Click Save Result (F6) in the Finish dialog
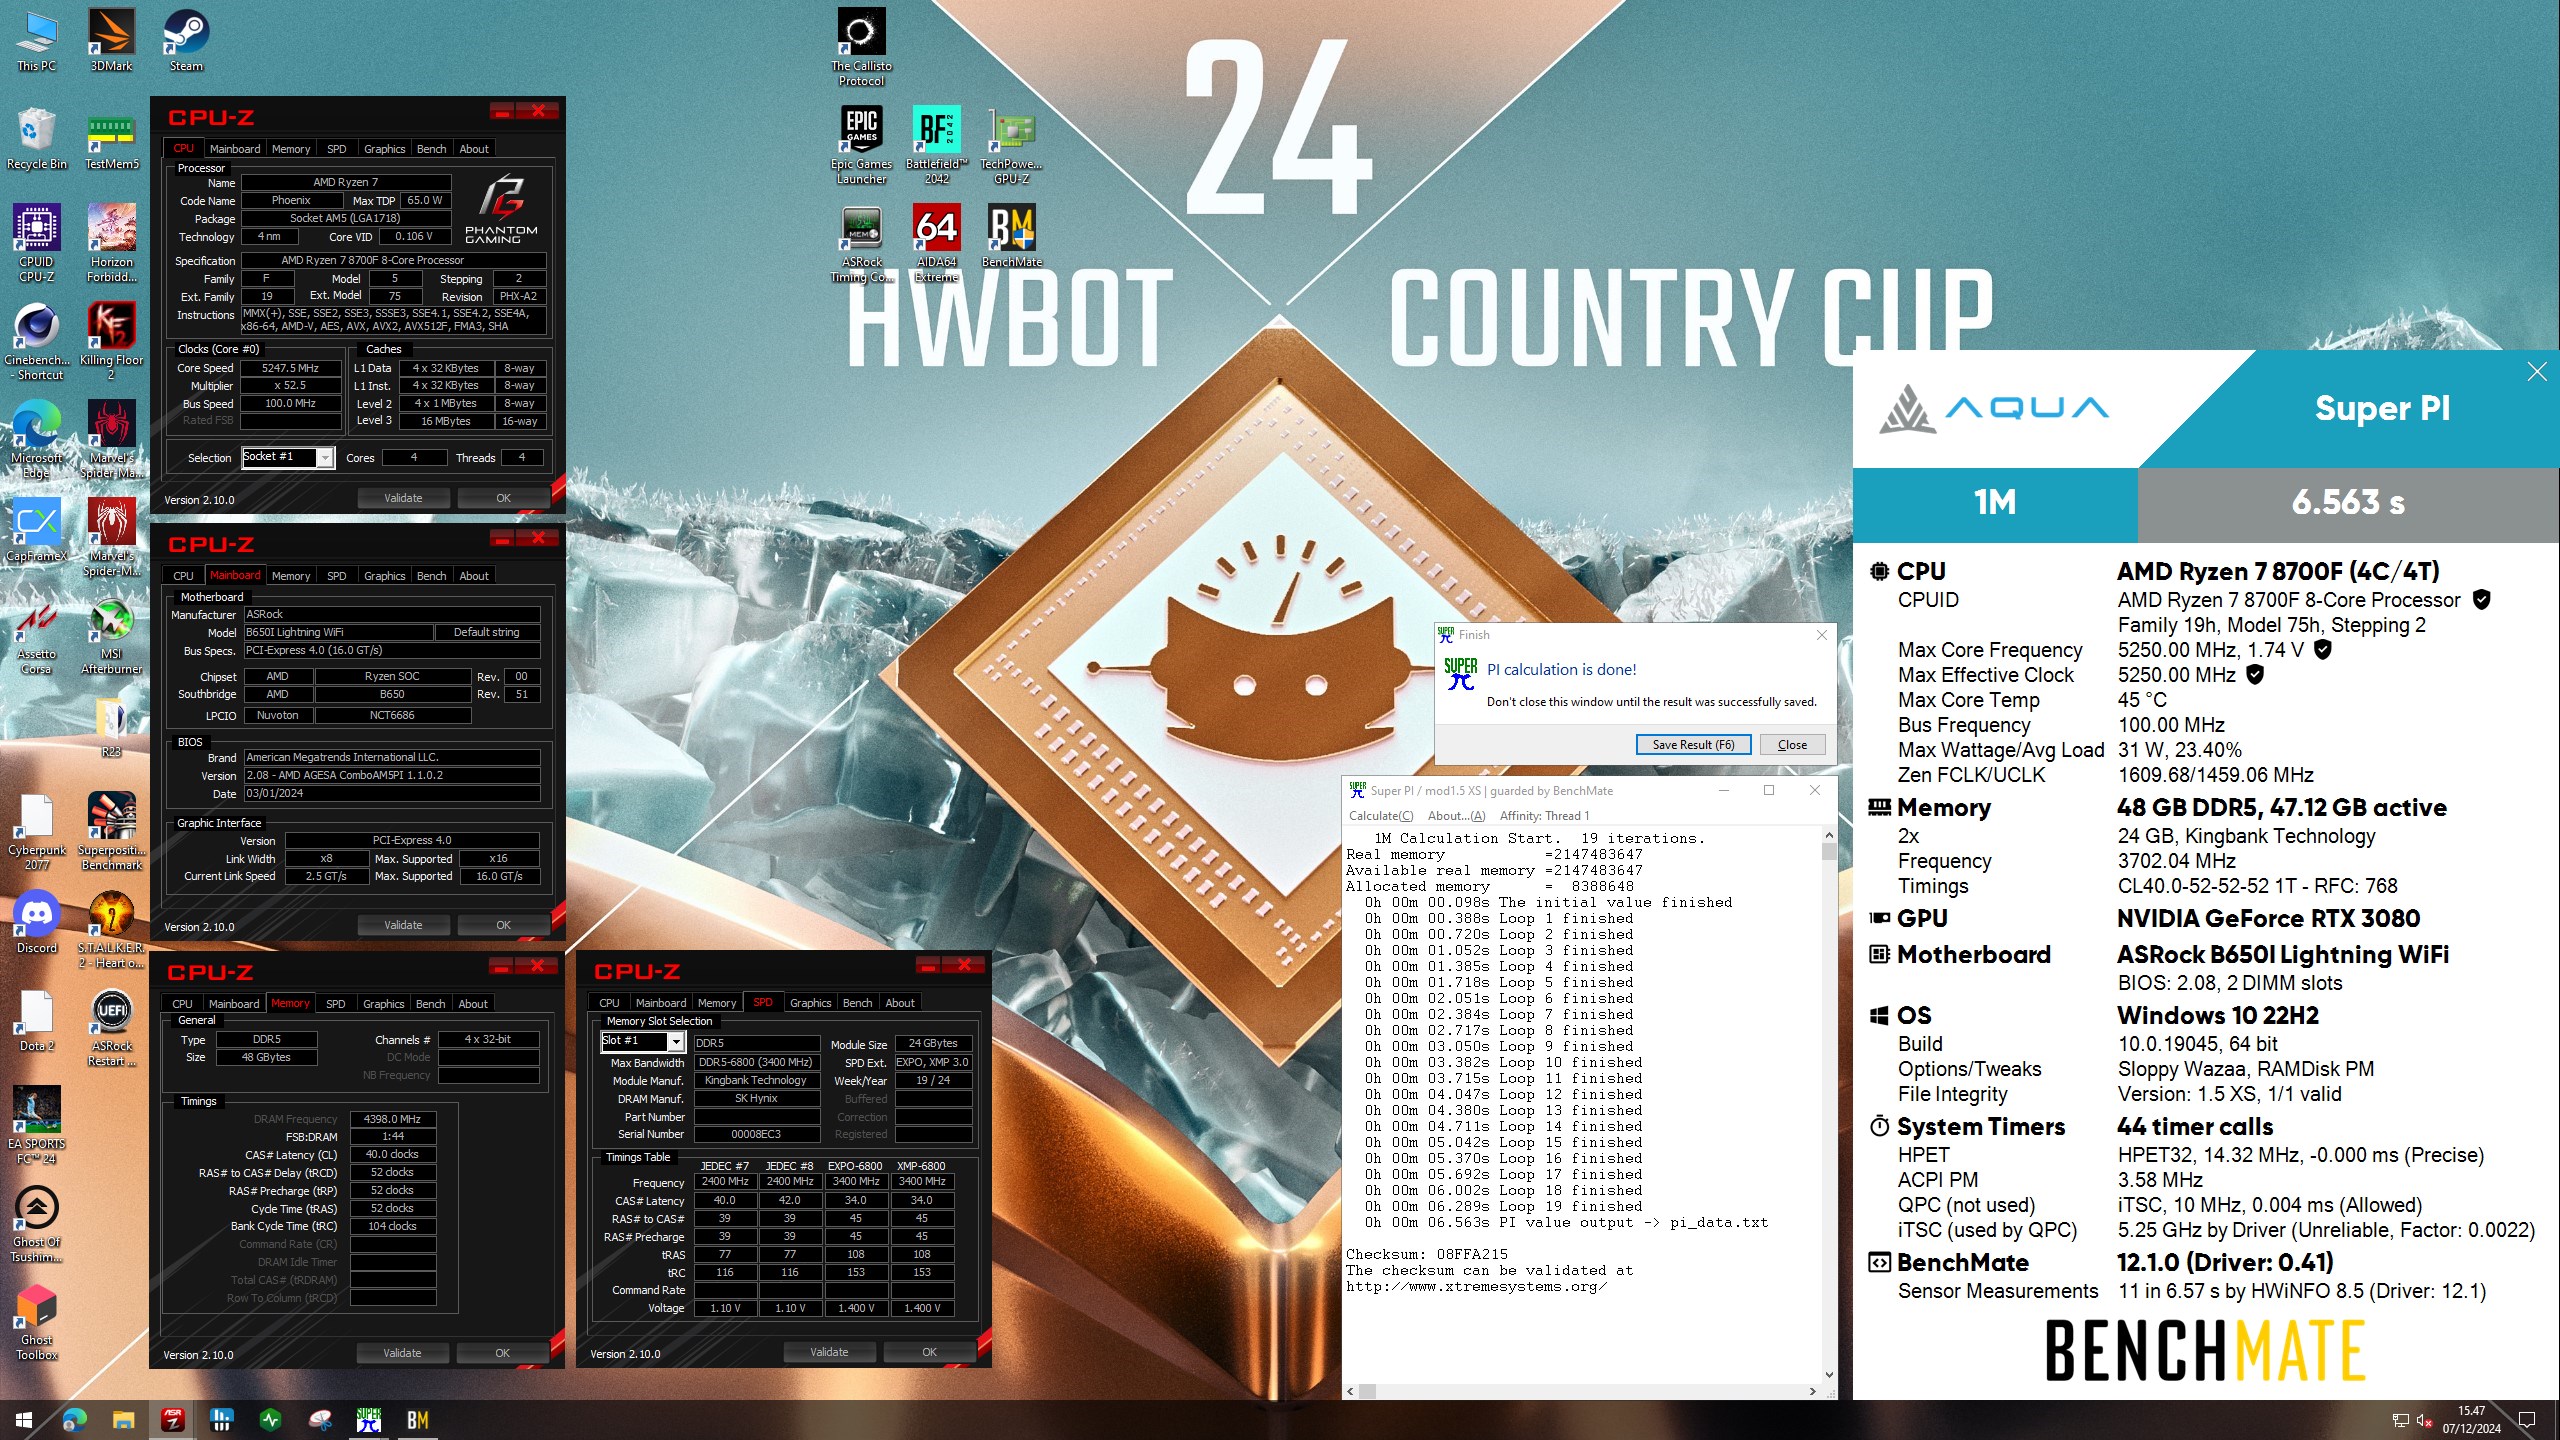Viewport: 2560px width, 1440px height. pos(1693,745)
